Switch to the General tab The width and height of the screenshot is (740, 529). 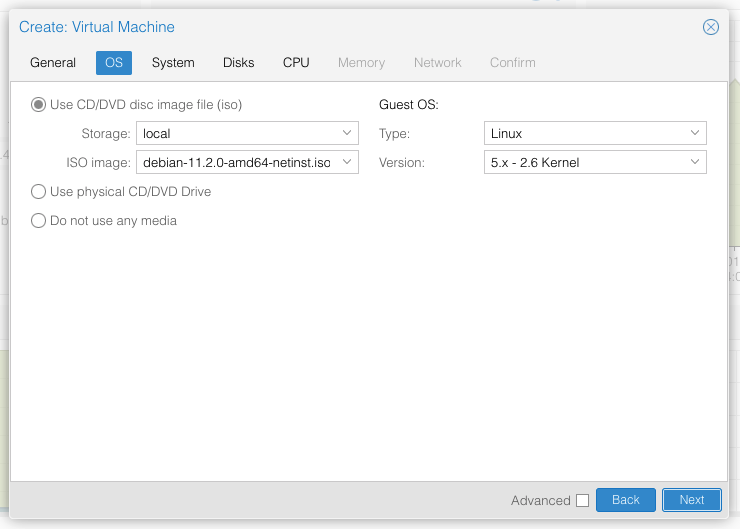tap(53, 62)
